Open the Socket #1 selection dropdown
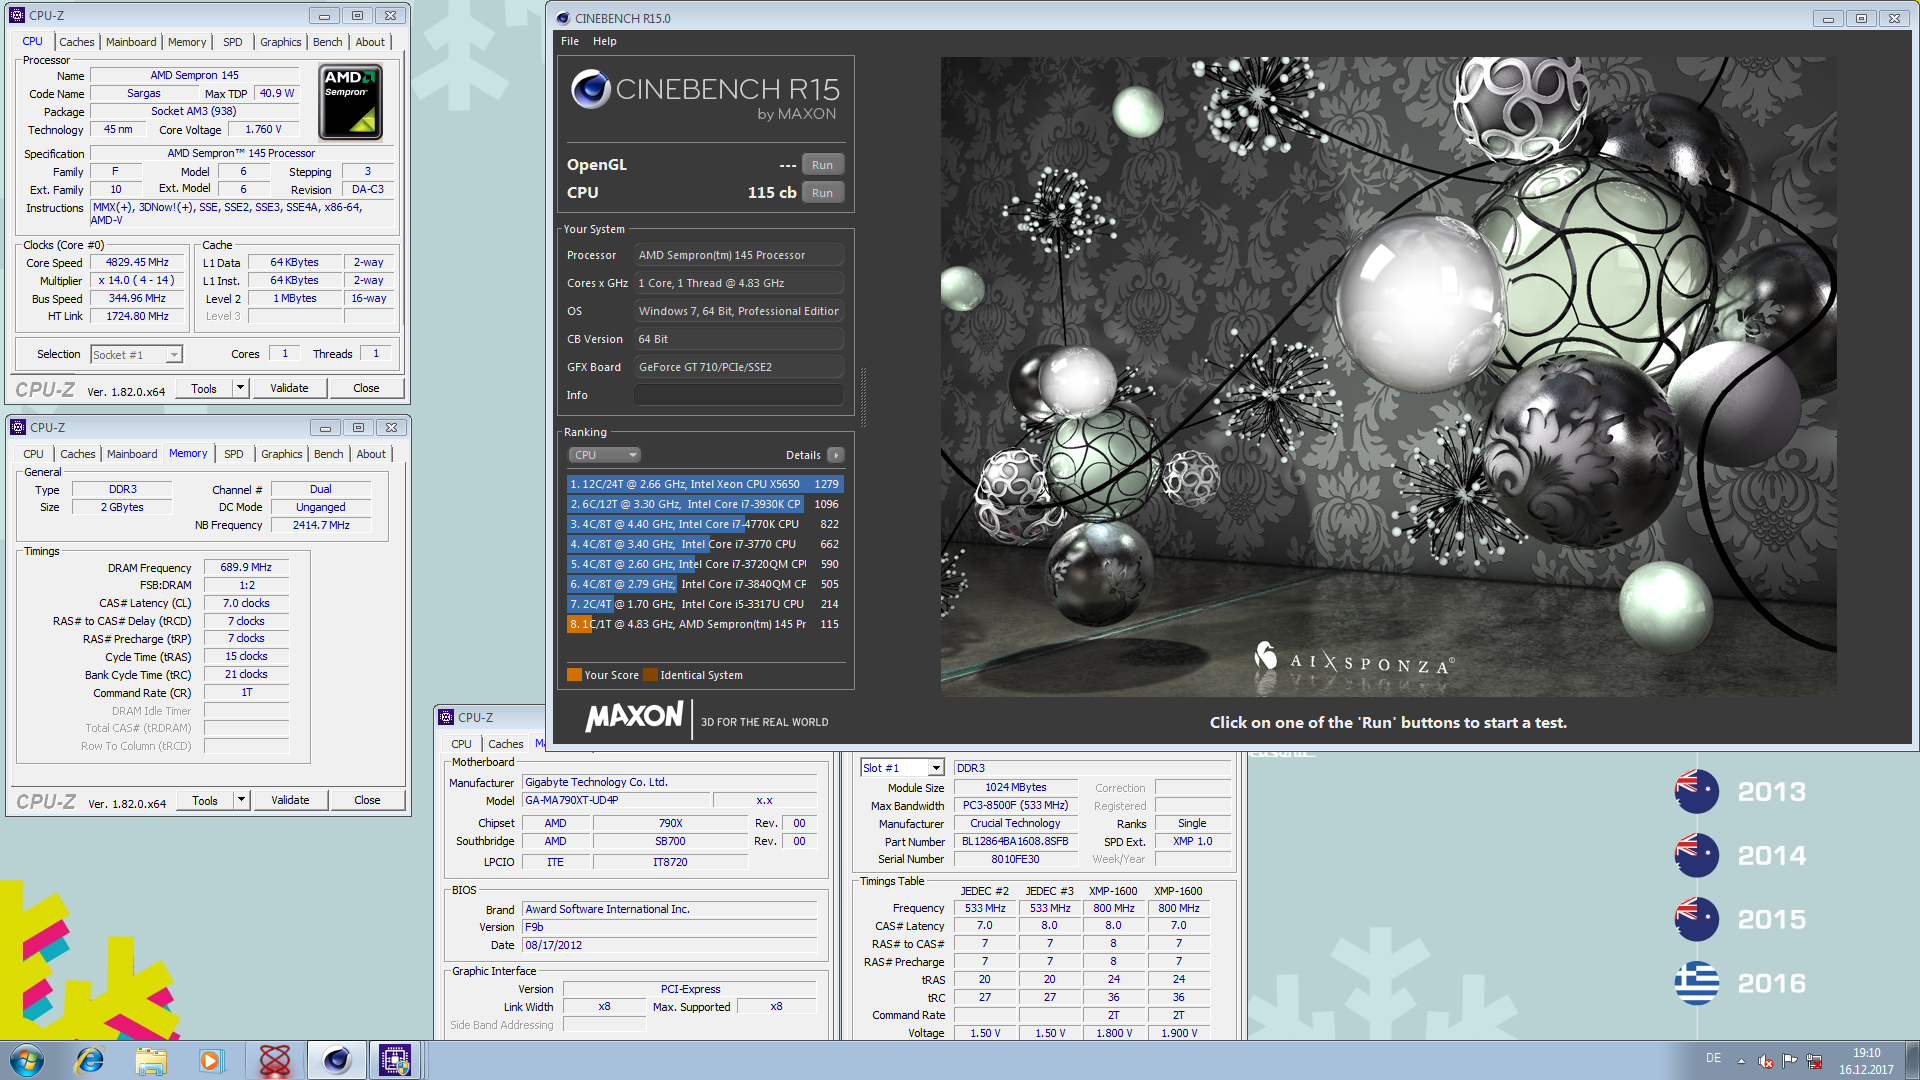 tap(136, 354)
